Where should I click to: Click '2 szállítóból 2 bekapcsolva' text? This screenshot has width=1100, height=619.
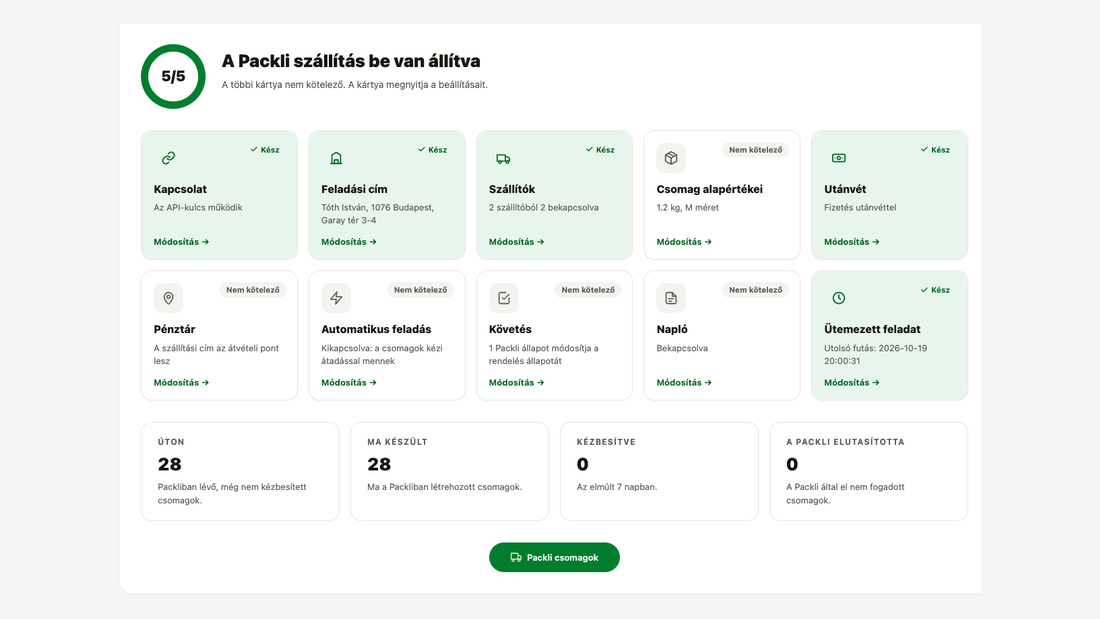pyautogui.click(x=544, y=208)
